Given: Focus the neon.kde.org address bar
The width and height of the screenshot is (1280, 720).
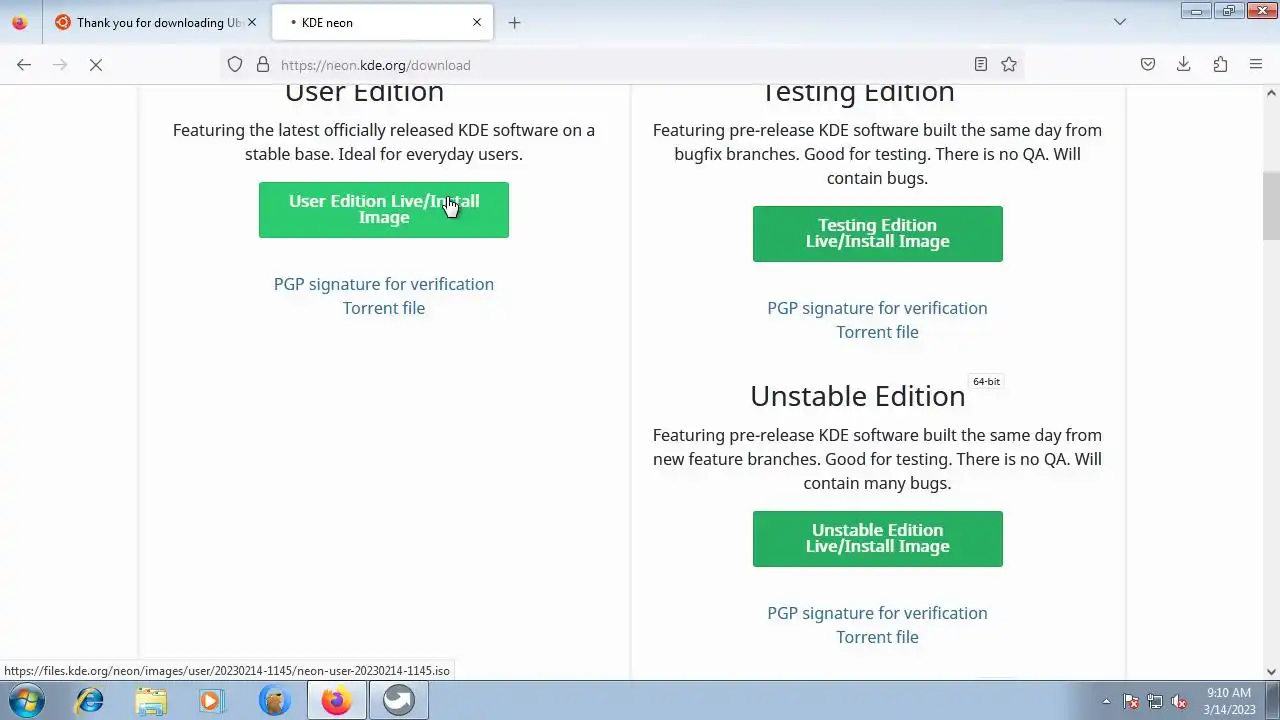Looking at the screenshot, I should coord(620,65).
